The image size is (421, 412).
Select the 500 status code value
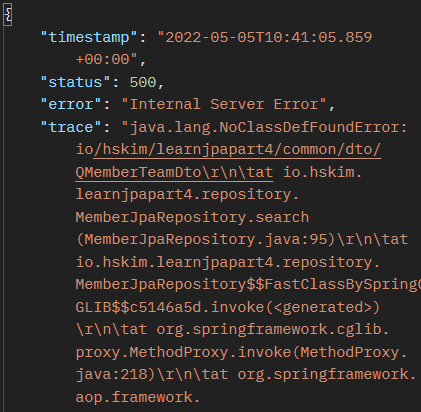[x=143, y=82]
